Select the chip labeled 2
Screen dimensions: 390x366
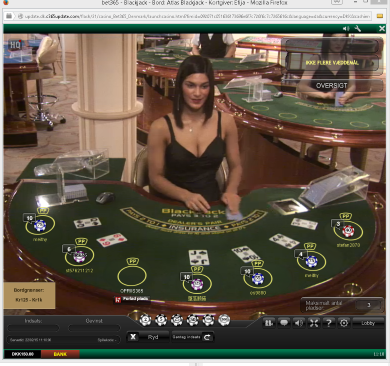[145, 320]
